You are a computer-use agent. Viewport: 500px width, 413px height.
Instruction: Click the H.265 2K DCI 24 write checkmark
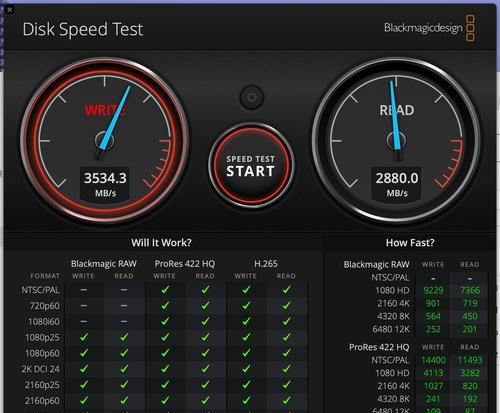pos(246,369)
